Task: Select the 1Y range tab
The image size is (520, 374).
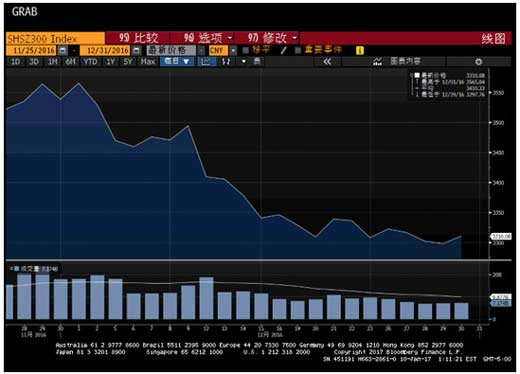Action: [110, 62]
